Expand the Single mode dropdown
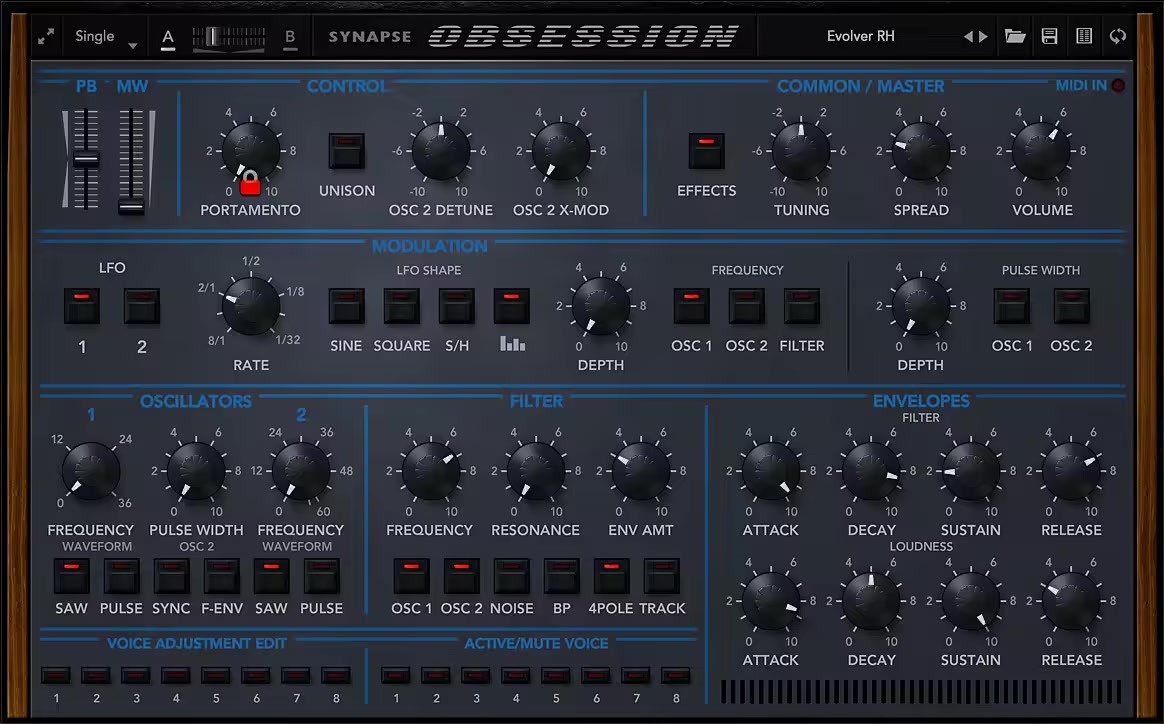This screenshot has width=1164, height=724. pyautogui.click(x=106, y=37)
